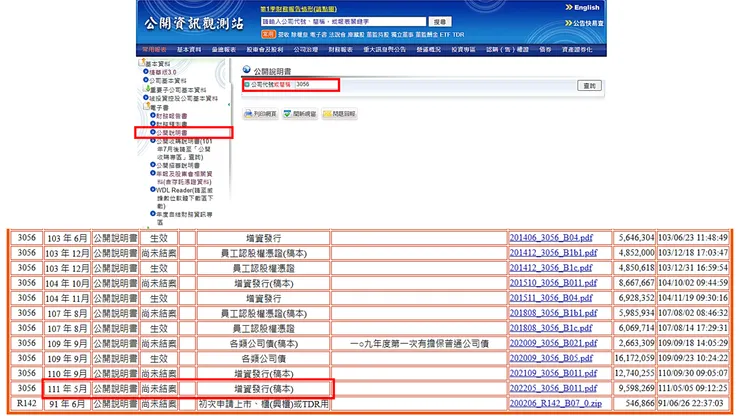The width and height of the screenshot is (740, 416).
Task: Click the globe icon beside 公開說明書 heading
Action: click(x=246, y=70)
